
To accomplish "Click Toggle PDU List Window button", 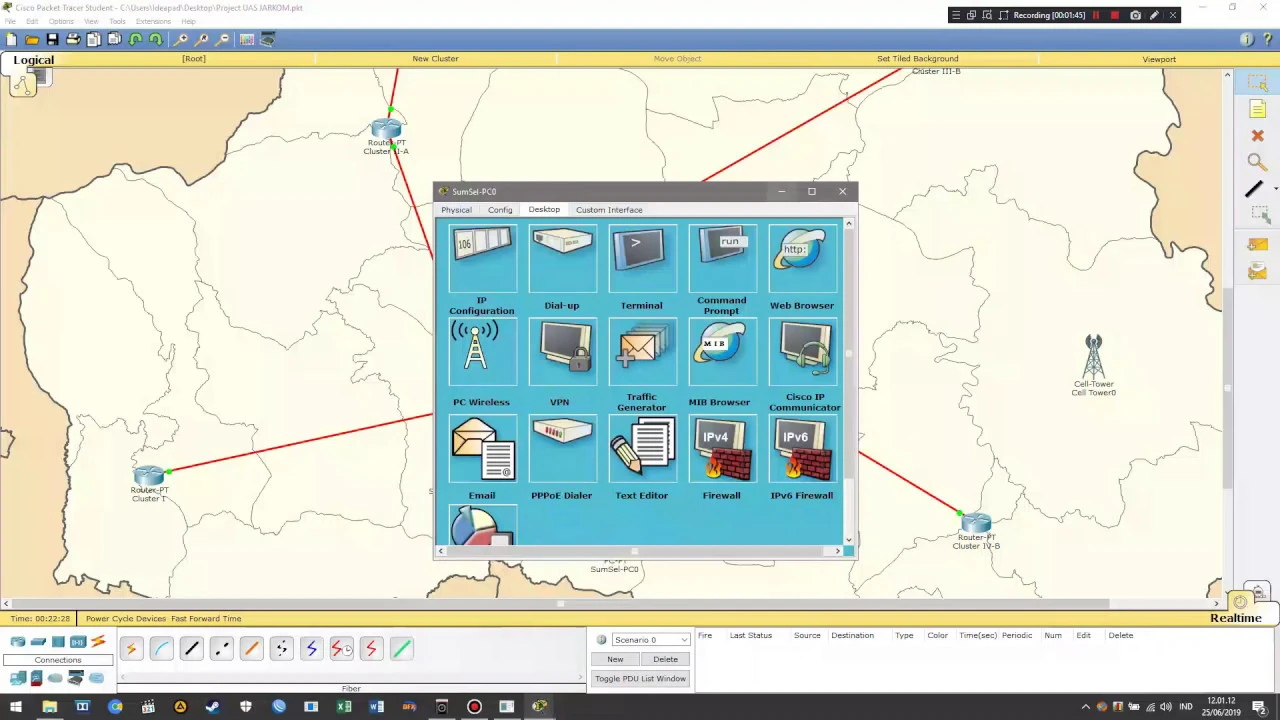I will click(x=640, y=679).
